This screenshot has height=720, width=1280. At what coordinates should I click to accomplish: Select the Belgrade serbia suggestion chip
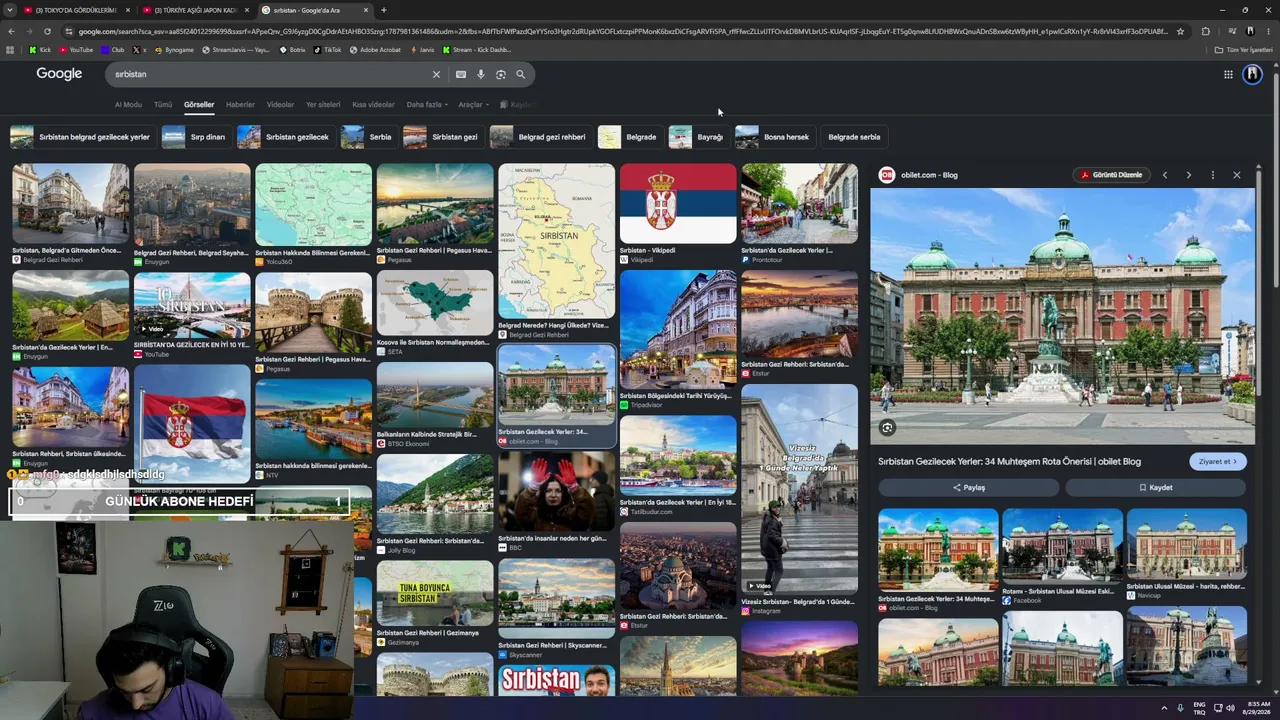(854, 137)
